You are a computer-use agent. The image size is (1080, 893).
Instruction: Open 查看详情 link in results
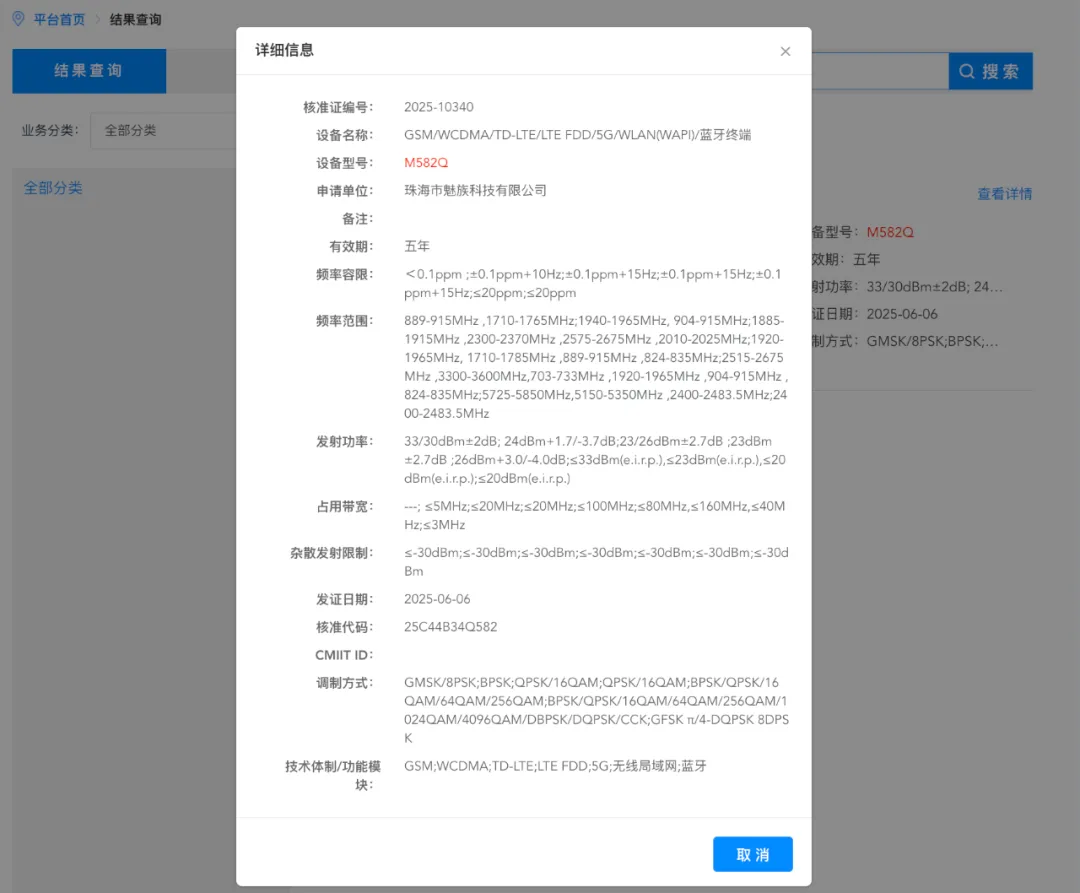pyautogui.click(x=1005, y=194)
